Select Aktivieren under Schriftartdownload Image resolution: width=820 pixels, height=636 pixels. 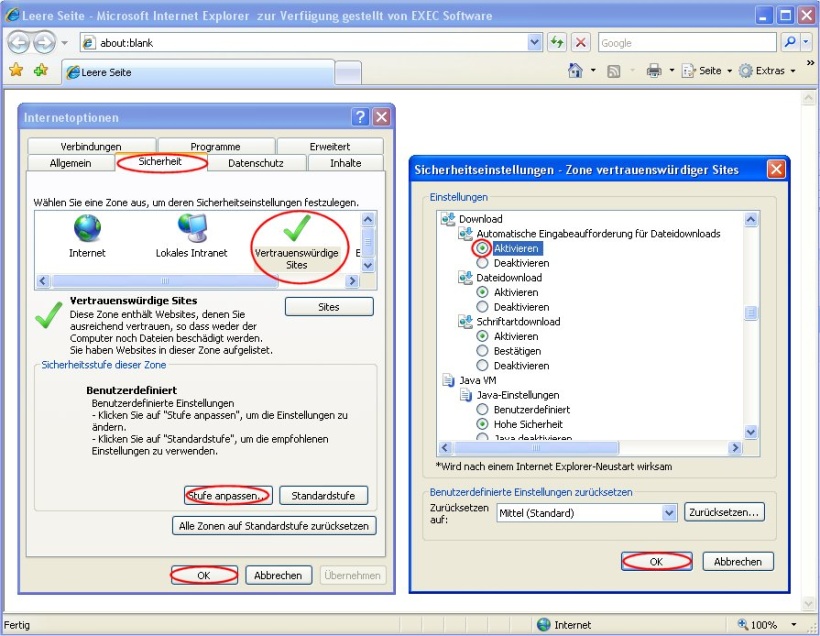click(x=482, y=336)
